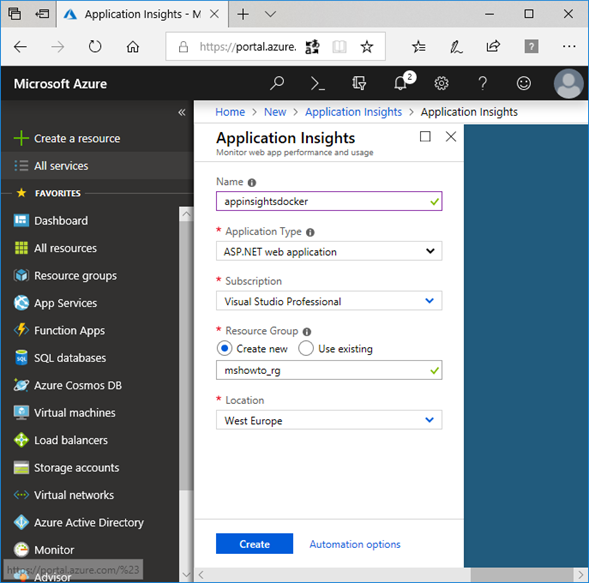
Task: Open directory and subscription filter
Action: [x=359, y=83]
